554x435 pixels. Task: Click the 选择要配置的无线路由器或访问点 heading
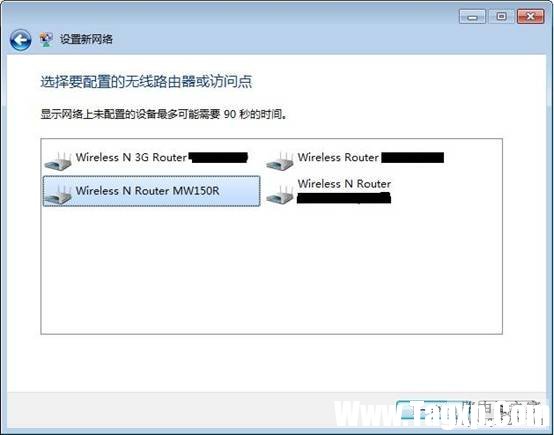coord(146,82)
